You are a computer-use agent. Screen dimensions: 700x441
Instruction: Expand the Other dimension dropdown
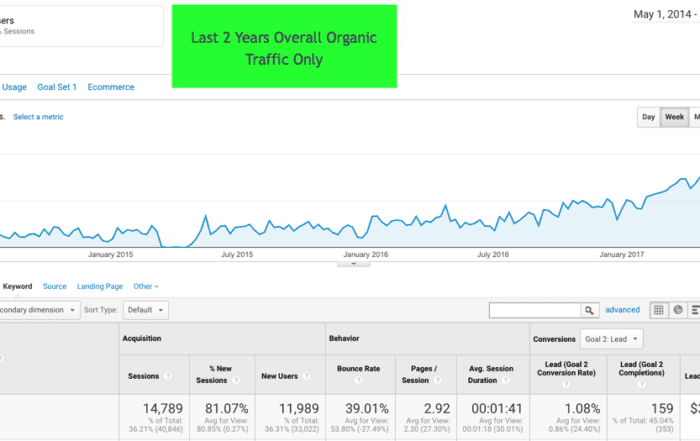pyautogui.click(x=147, y=286)
